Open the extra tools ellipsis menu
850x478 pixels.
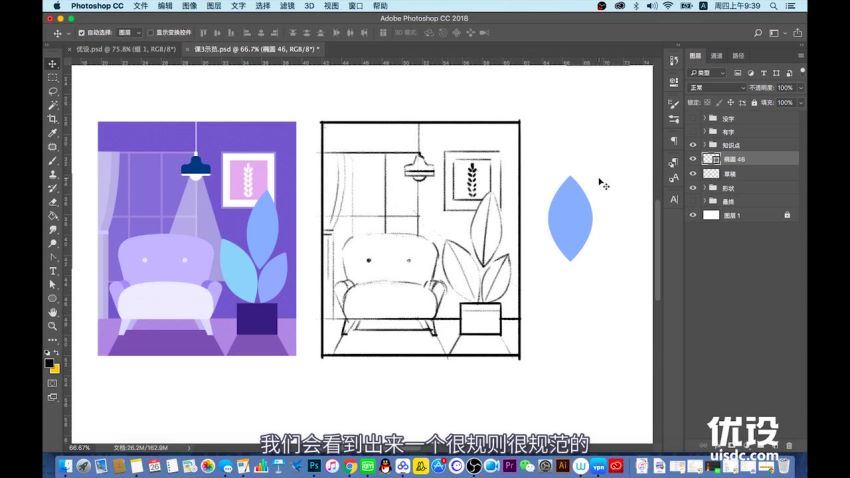coord(53,340)
